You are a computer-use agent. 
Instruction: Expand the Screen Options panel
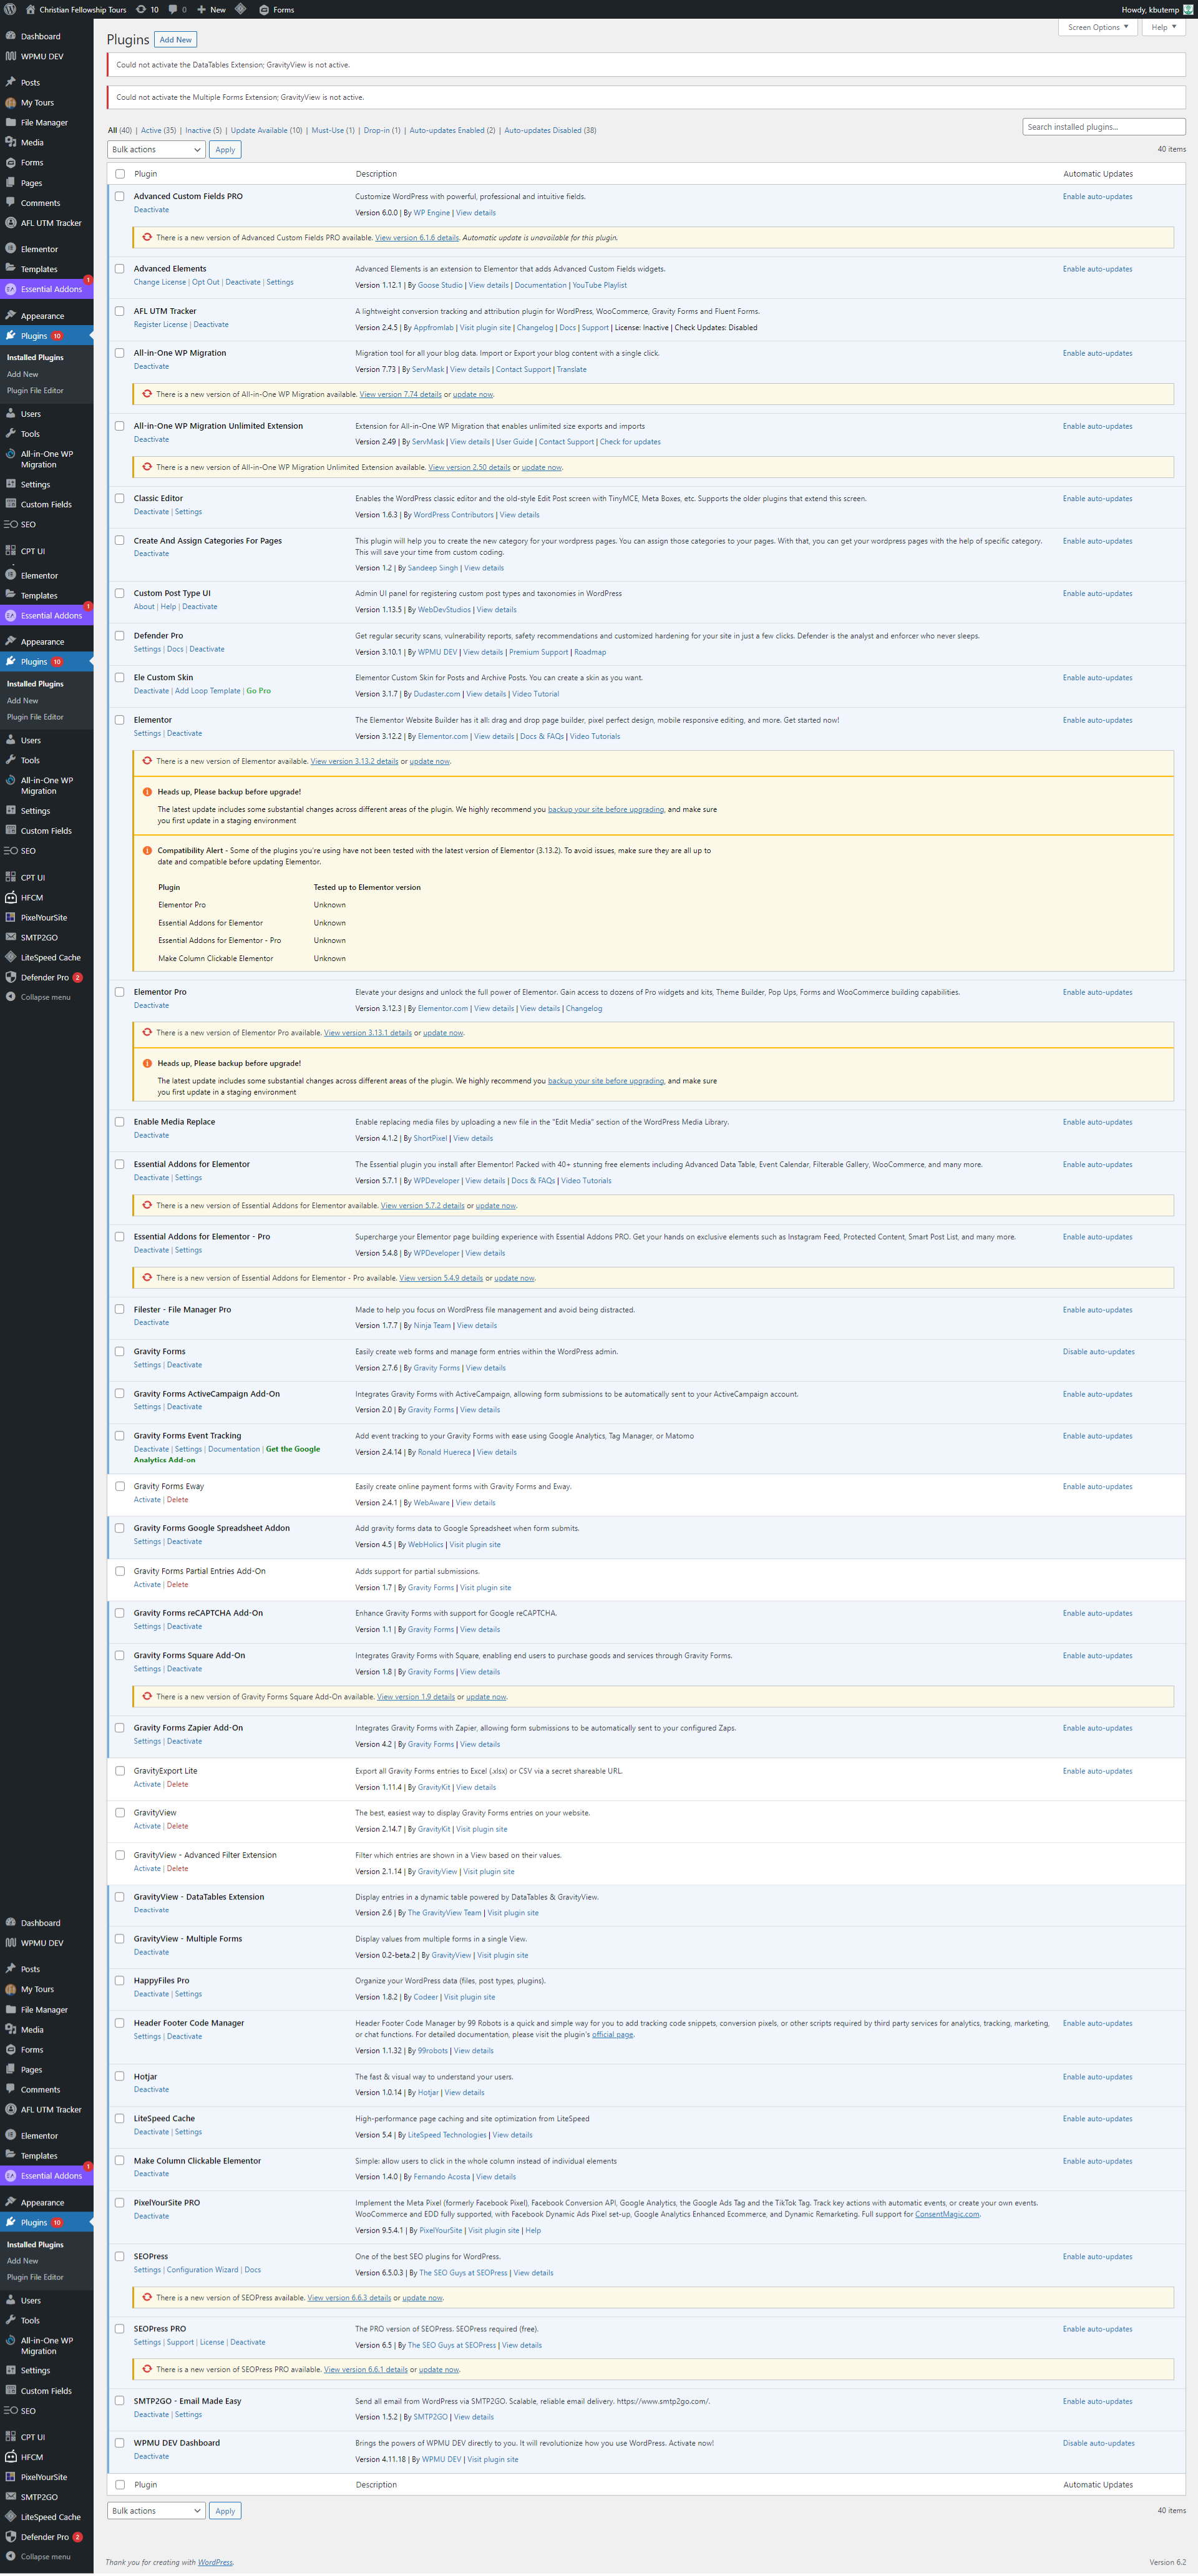pos(1097,27)
